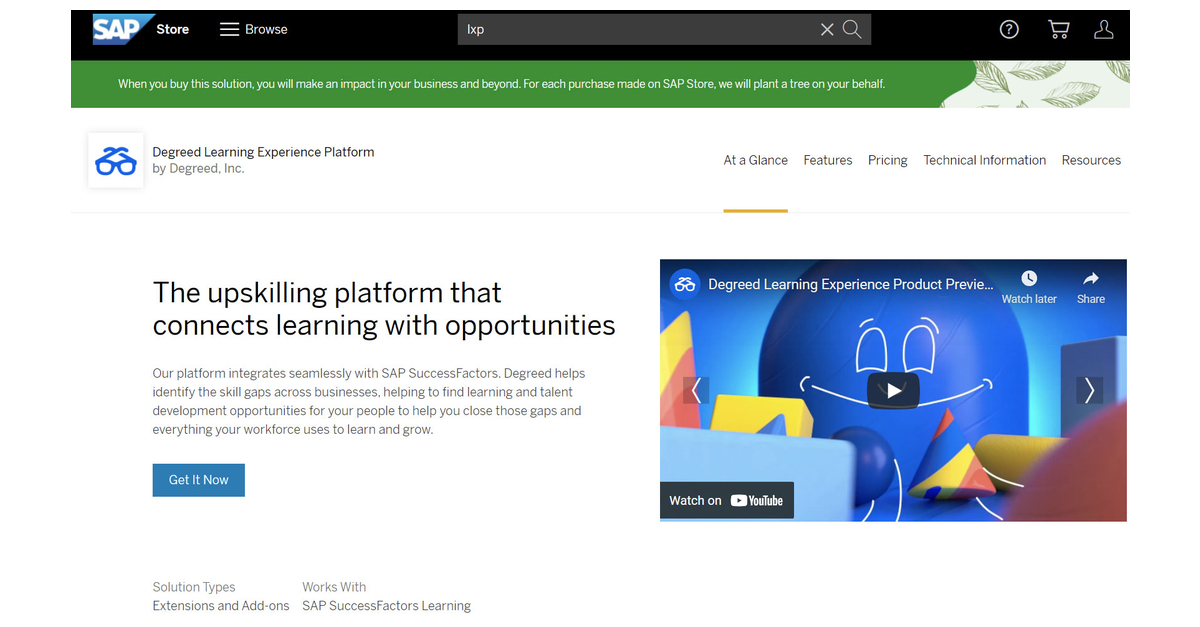Clear the search field using the X icon
Image resolution: width=1200 pixels, height=627 pixels.
click(x=826, y=29)
